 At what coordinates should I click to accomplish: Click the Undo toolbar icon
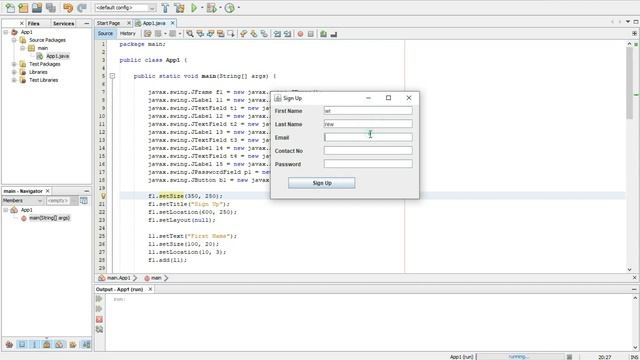68,8
